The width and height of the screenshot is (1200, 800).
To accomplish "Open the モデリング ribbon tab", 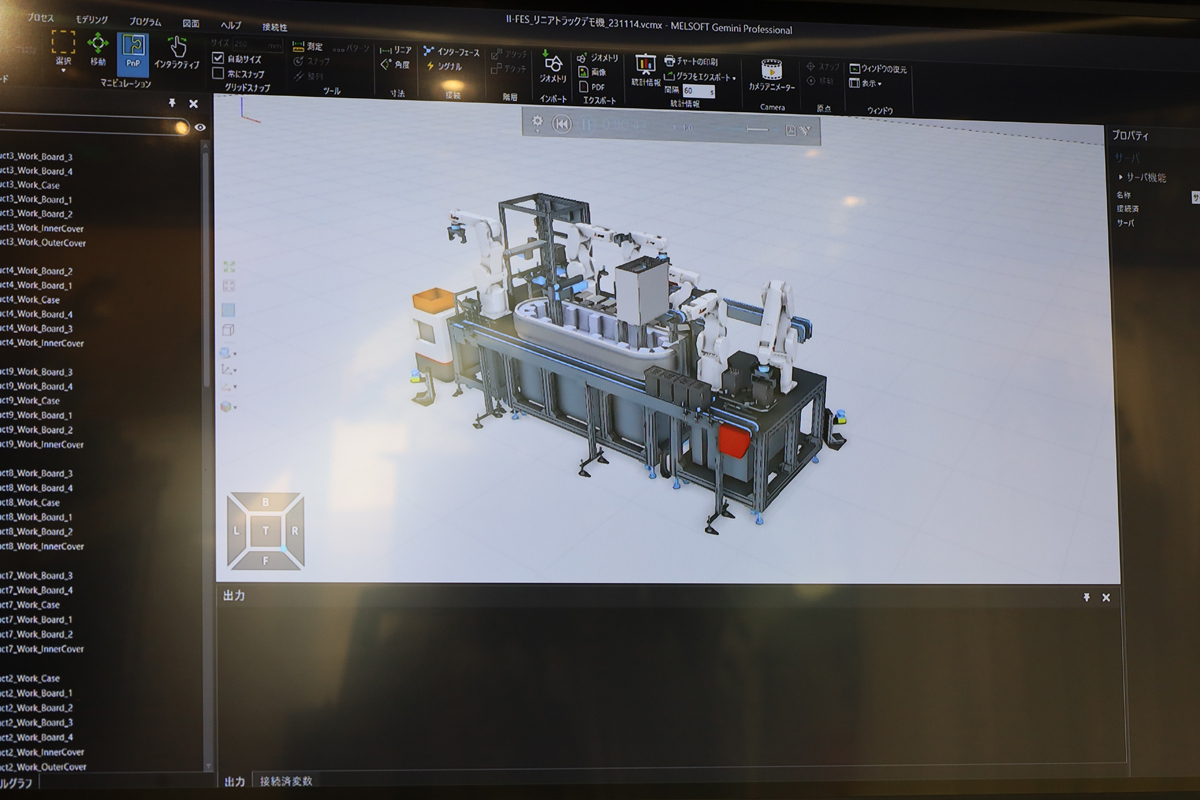I will 92,20.
